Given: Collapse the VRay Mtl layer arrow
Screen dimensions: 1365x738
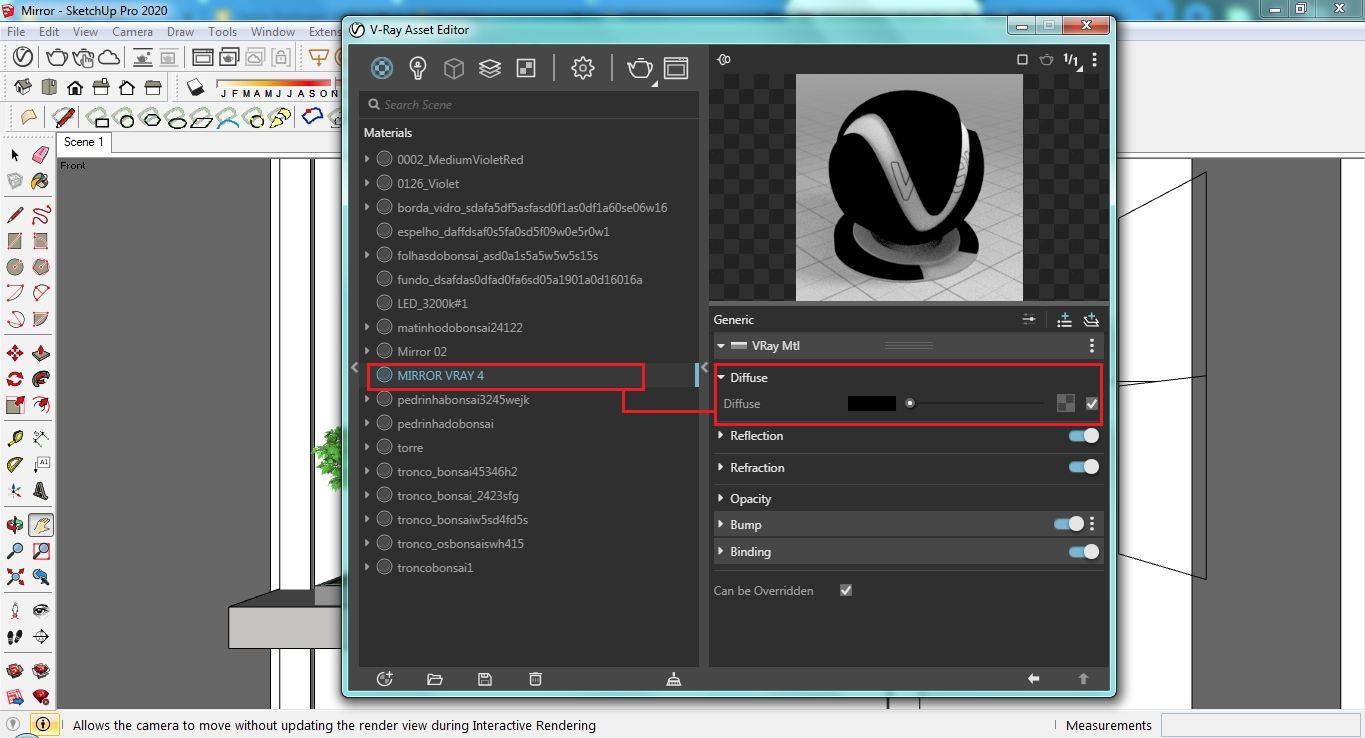Looking at the screenshot, I should click(721, 346).
